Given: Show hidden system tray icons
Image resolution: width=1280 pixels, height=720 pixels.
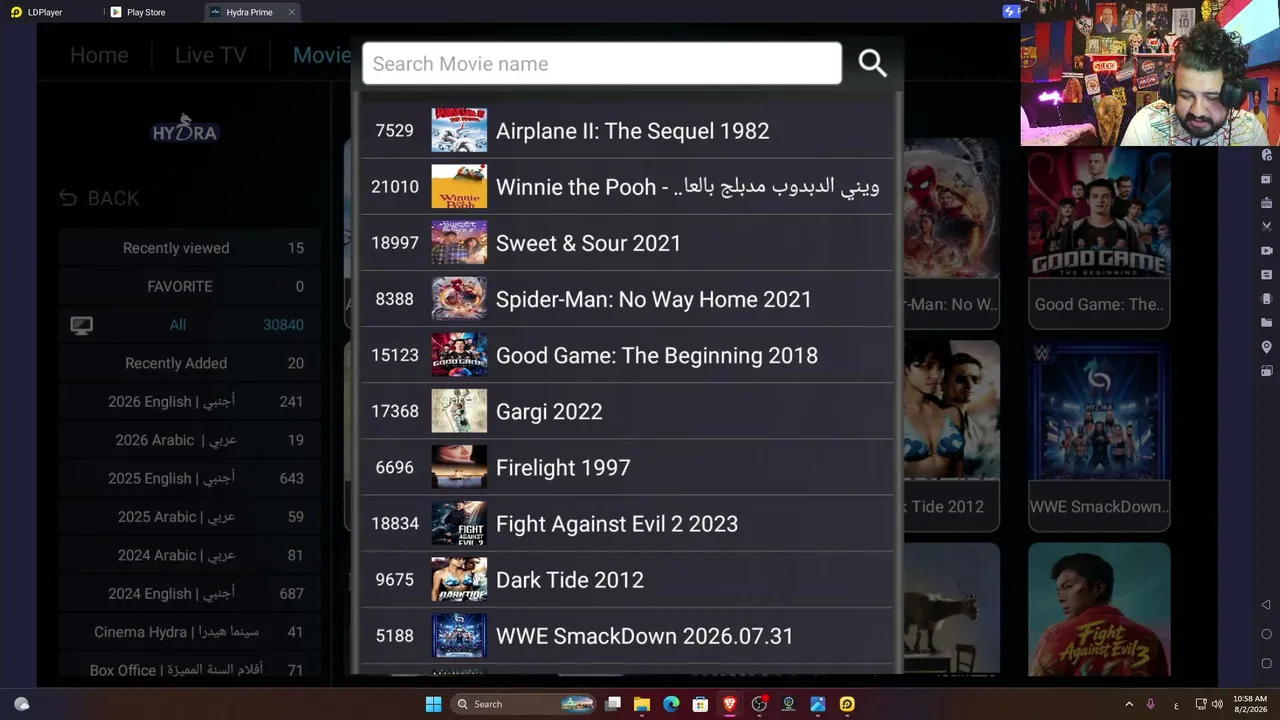Looking at the screenshot, I should tap(1129, 704).
